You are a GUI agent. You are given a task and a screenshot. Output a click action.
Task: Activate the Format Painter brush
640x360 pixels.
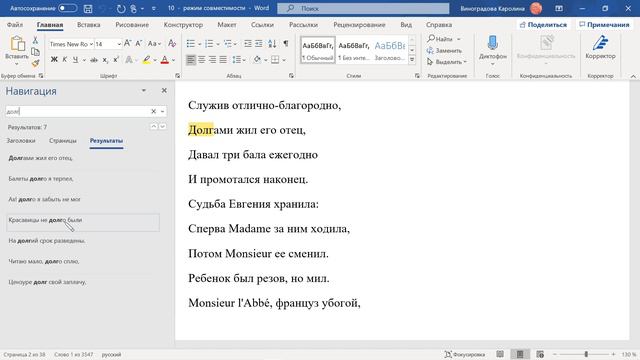(x=35, y=63)
